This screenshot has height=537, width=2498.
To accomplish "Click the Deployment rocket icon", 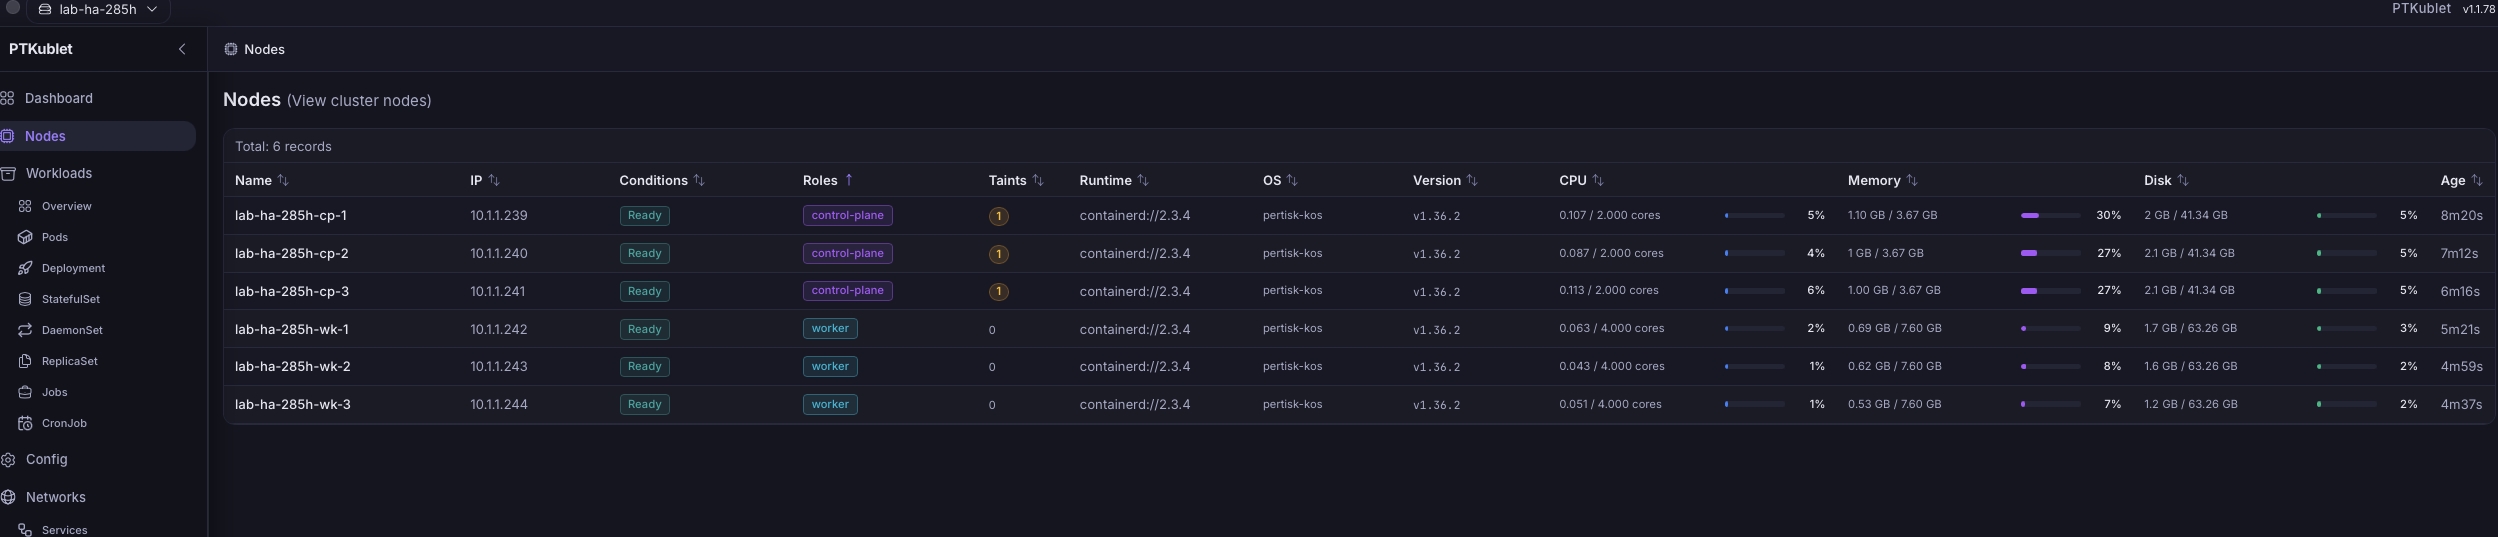I will point(25,268).
